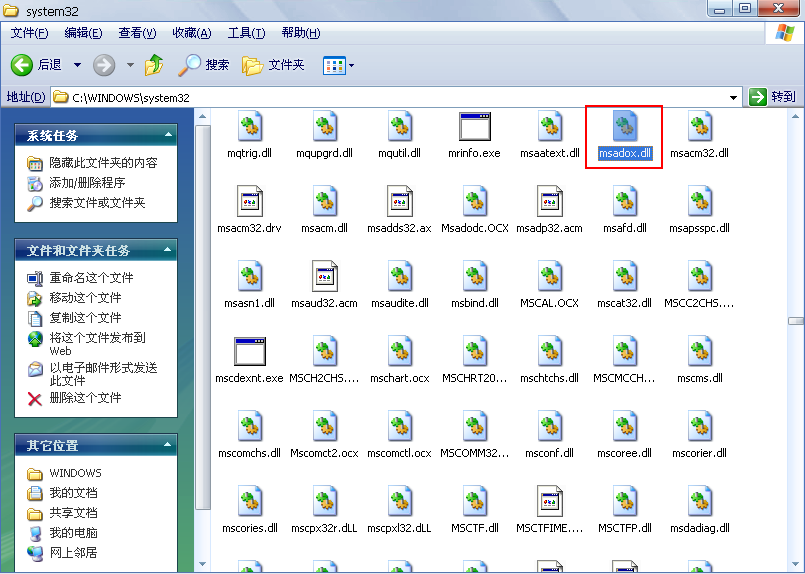Open the Forward history dropdown arrow
This screenshot has width=805, height=574.
pos(130,65)
